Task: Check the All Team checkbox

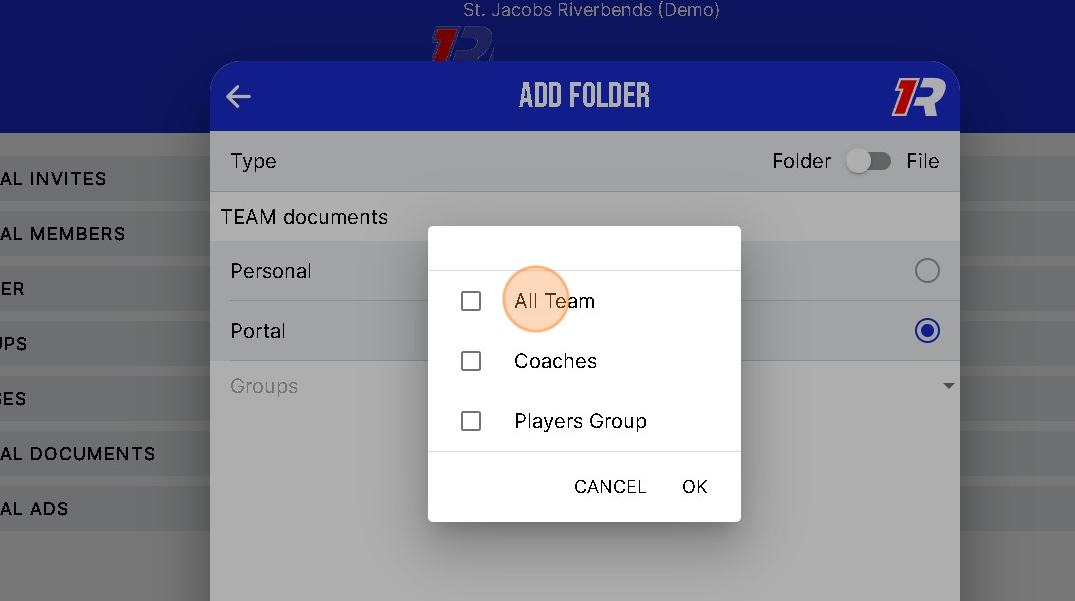Action: coord(471,301)
